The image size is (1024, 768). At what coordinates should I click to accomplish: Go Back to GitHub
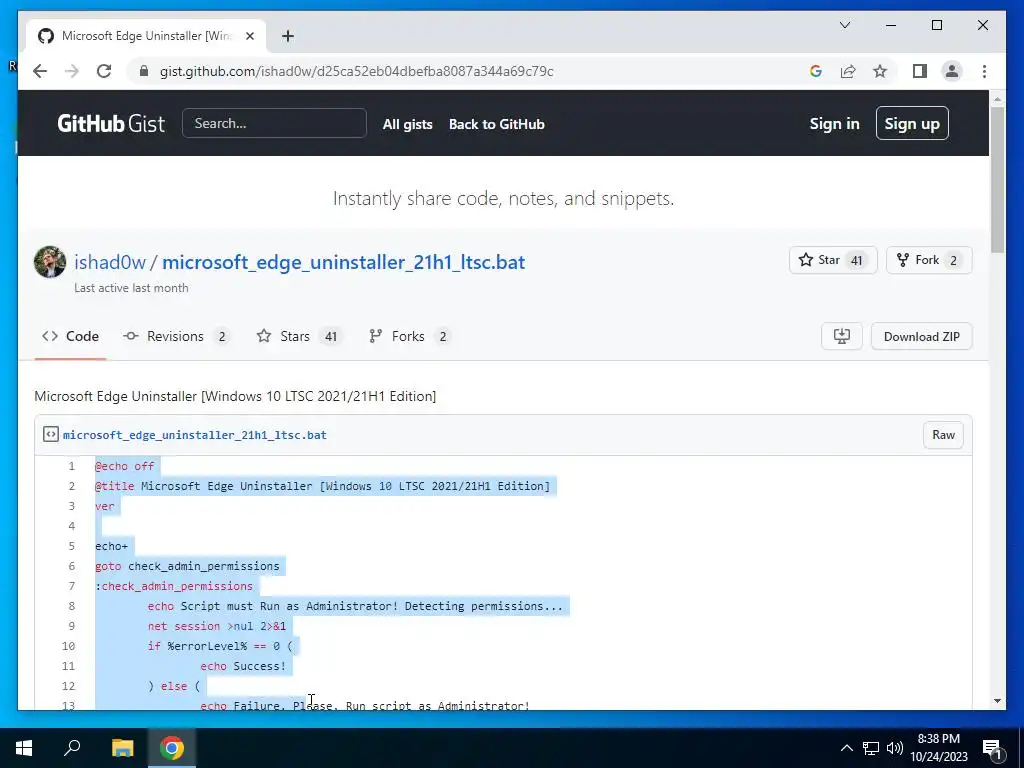click(496, 124)
